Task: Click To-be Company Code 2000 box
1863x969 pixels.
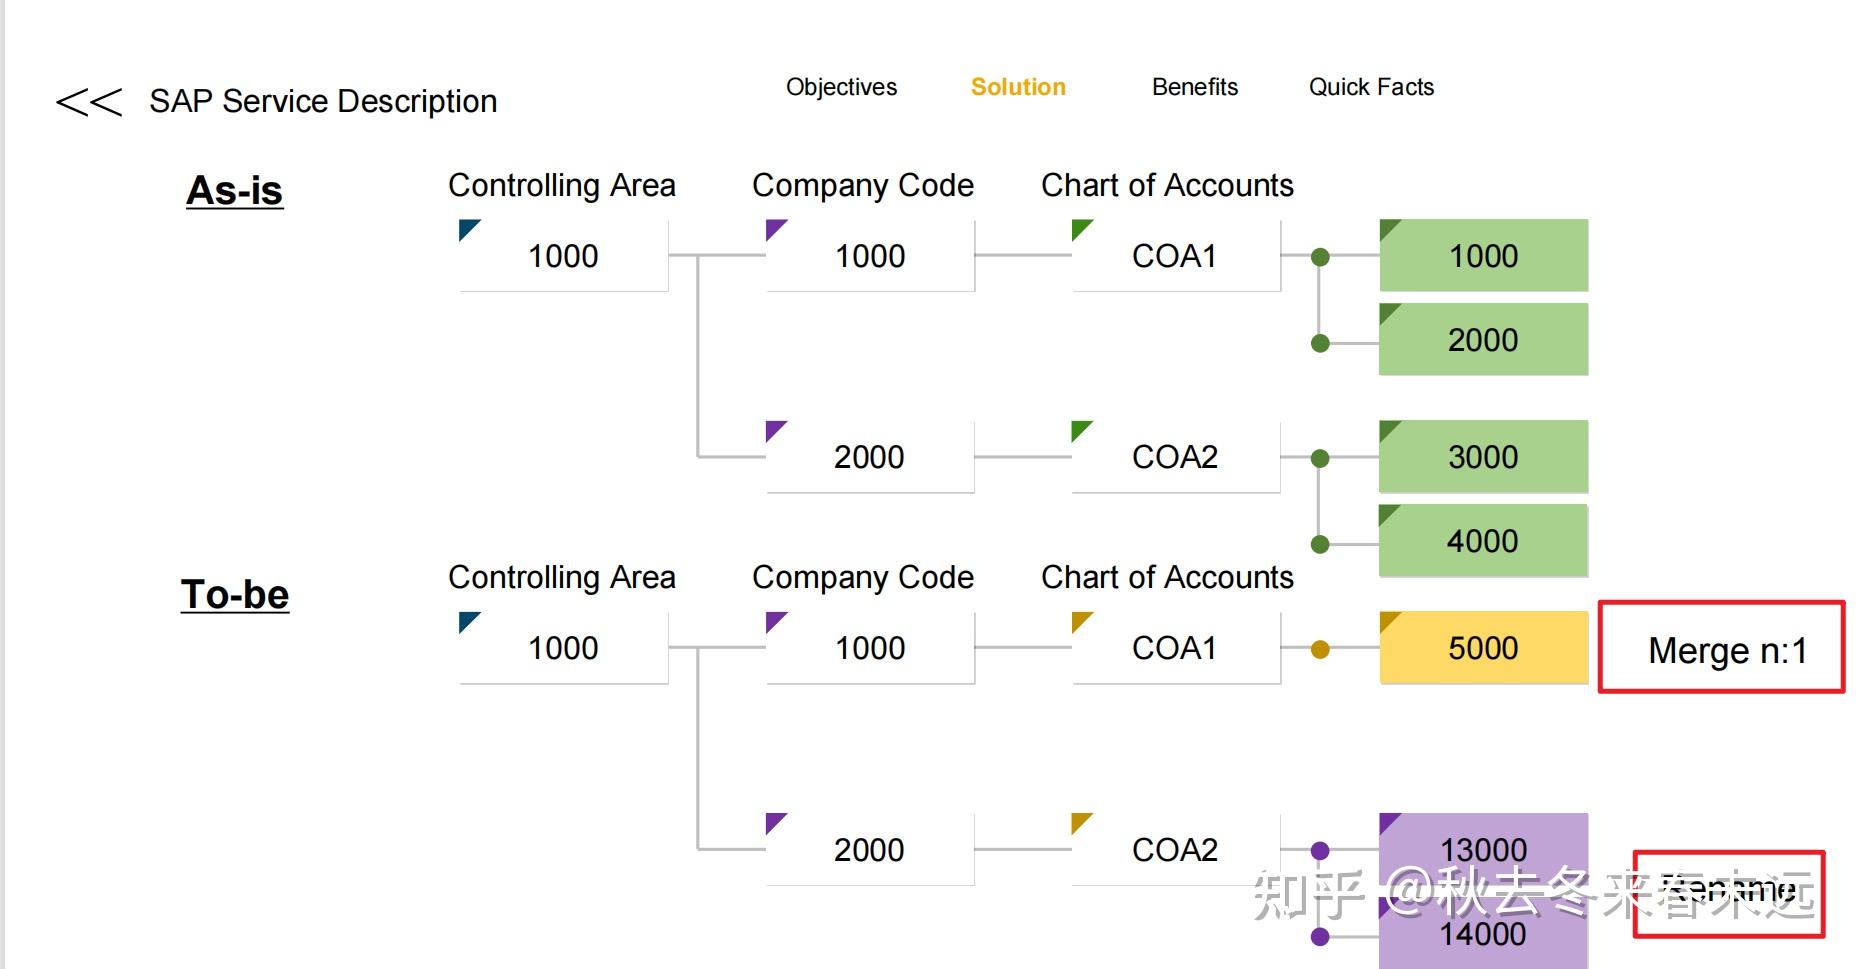Action: 869,849
